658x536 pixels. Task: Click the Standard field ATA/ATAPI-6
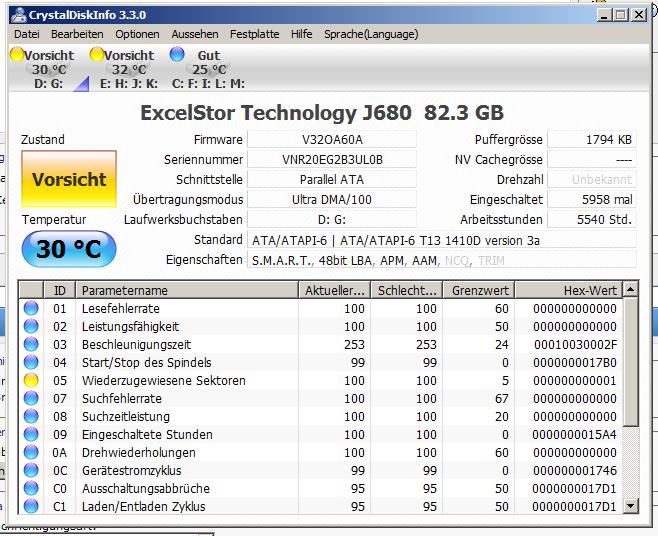point(442,241)
